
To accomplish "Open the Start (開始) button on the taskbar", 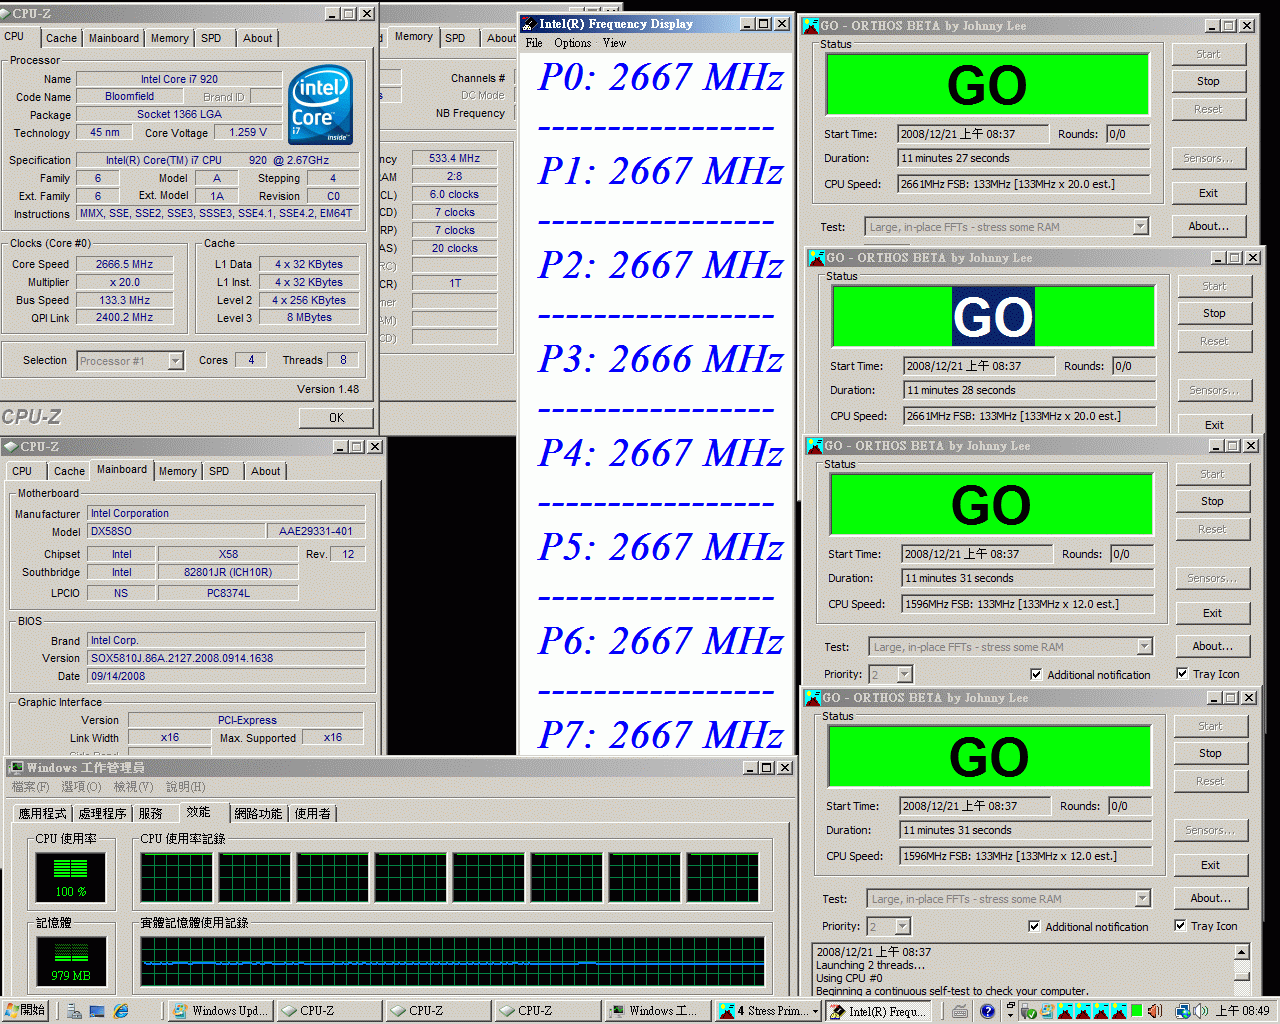I will pyautogui.click(x=25, y=1011).
